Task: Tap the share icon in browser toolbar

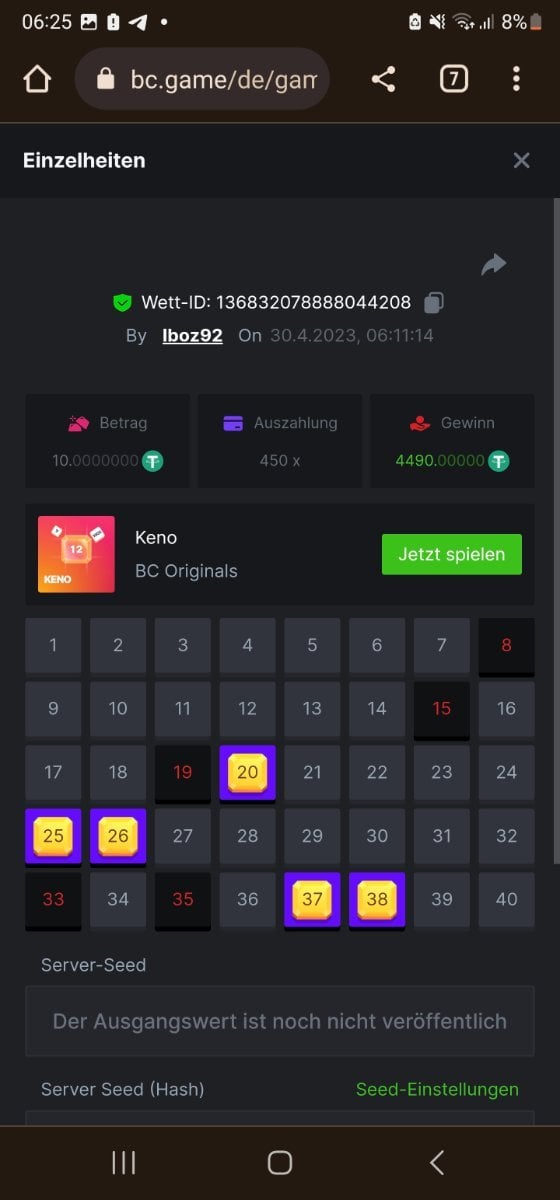Action: [x=383, y=79]
